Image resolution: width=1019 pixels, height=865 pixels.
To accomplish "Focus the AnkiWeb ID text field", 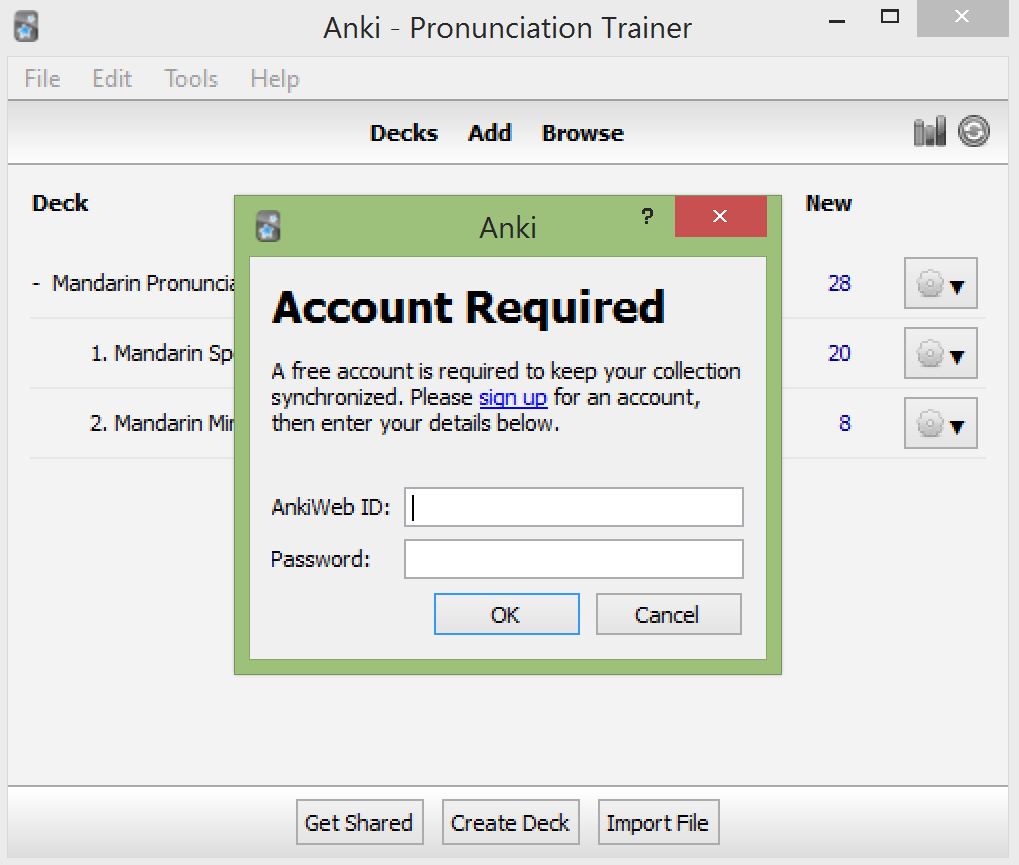I will tap(574, 507).
